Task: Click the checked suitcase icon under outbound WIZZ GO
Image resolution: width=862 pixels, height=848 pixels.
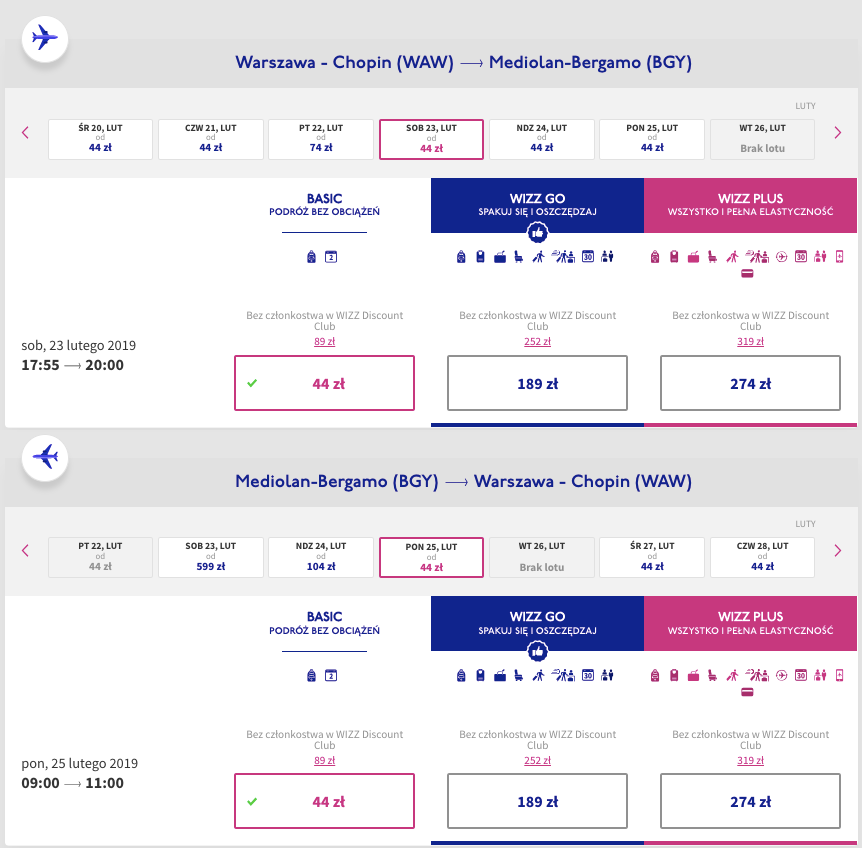Action: point(500,257)
